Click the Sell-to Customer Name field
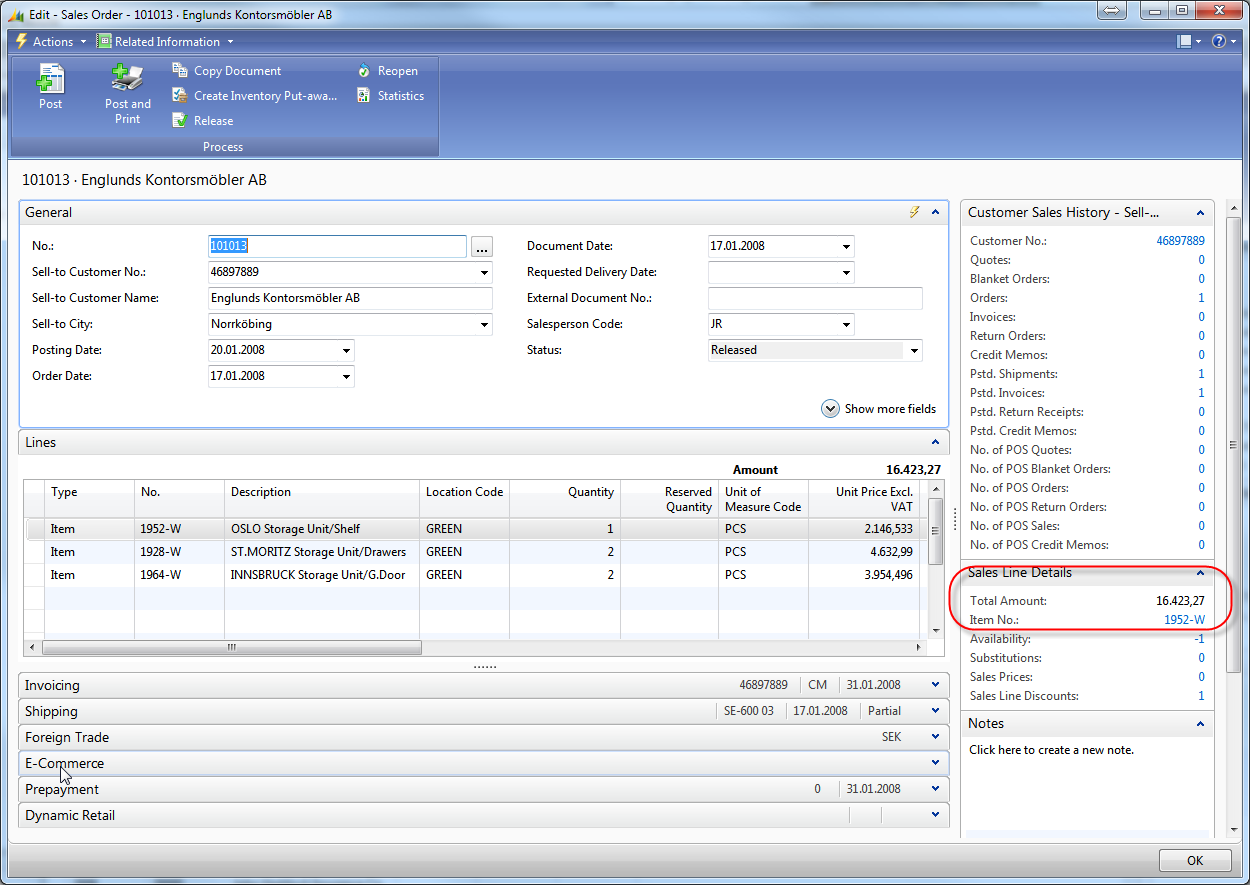1250x885 pixels. pyautogui.click(x=350, y=298)
